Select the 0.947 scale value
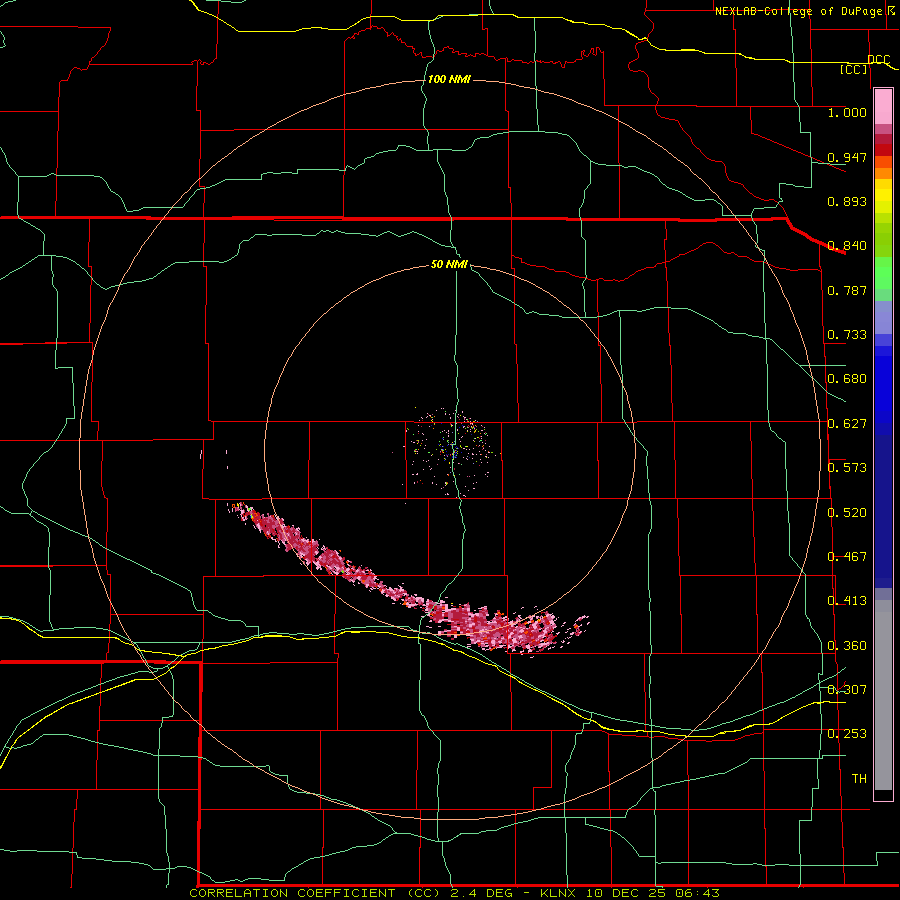The height and width of the screenshot is (900, 900). pos(847,157)
